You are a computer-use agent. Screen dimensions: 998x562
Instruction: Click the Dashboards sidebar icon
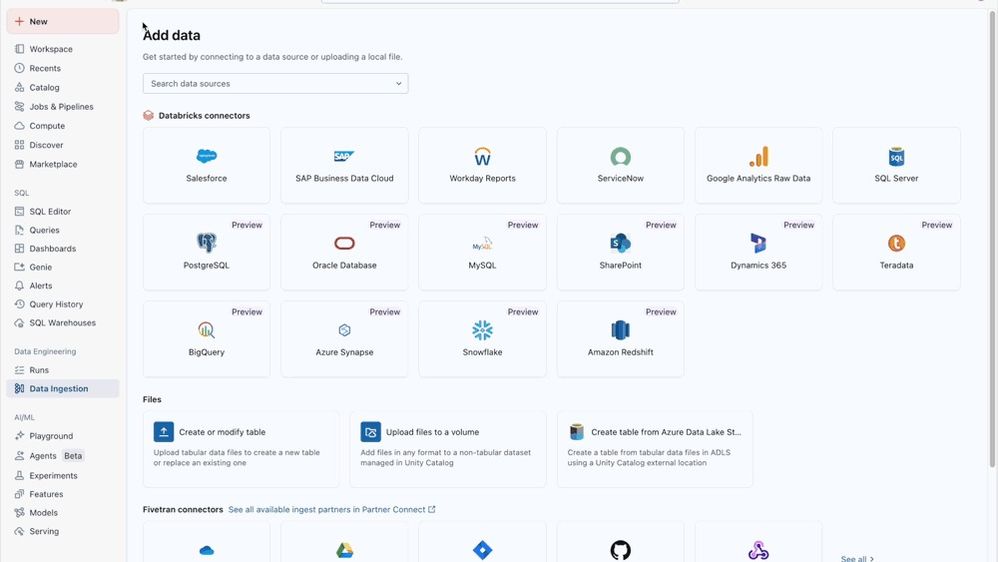pyautogui.click(x=19, y=248)
